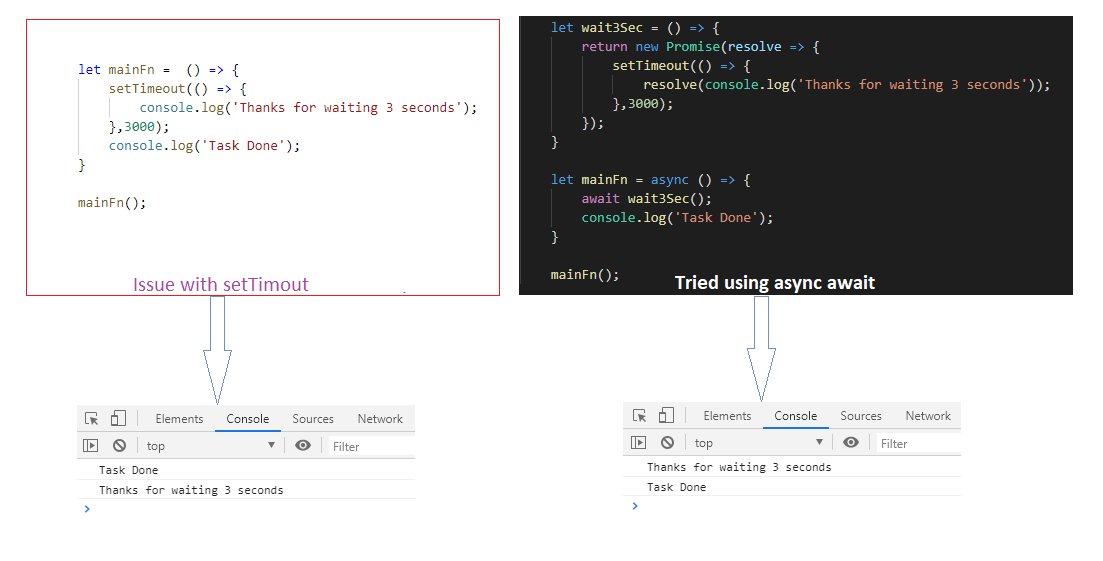Switch to Console tab in right DevTools

click(x=796, y=416)
